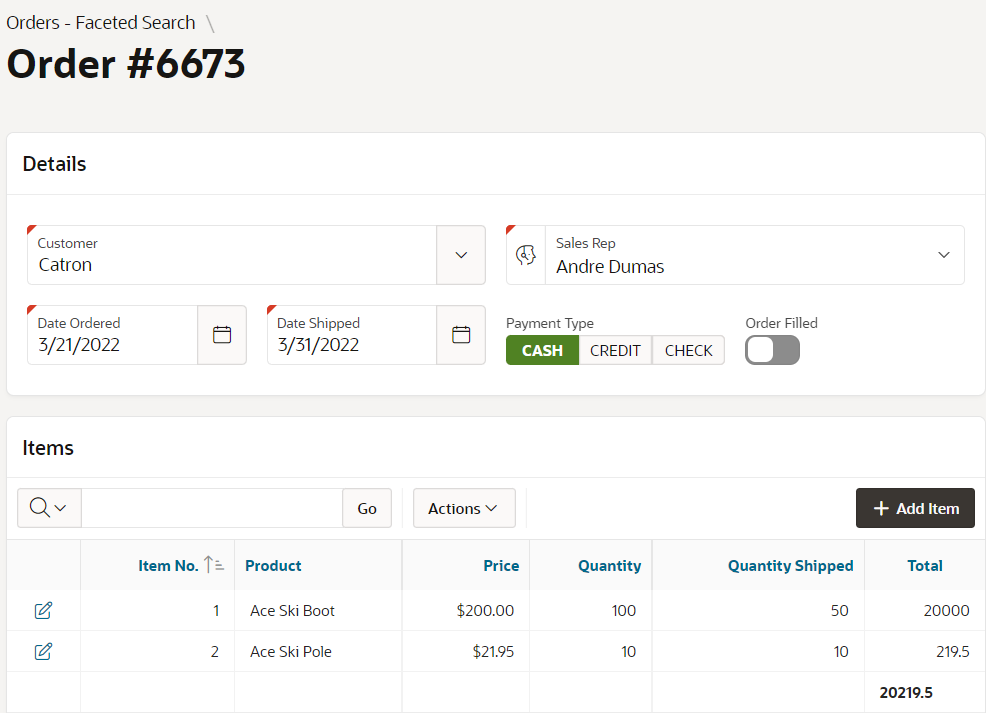986x713 pixels.
Task: Click the Item No. sort ascending icon
Action: 214,565
